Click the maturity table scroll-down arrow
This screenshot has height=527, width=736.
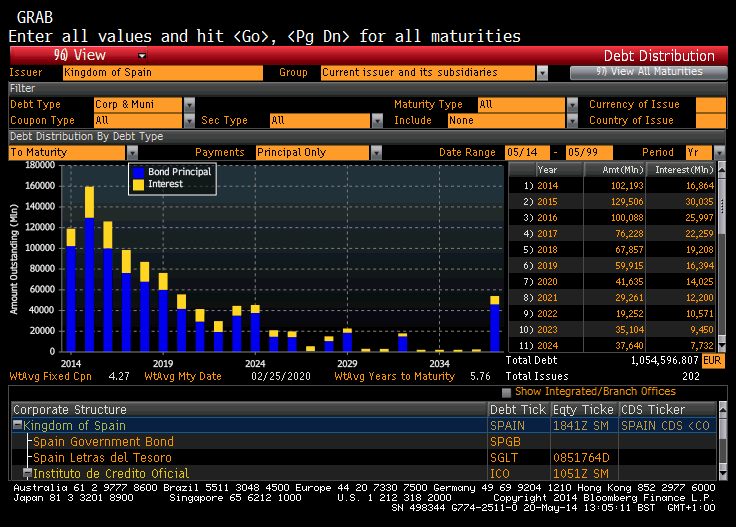pos(722,346)
